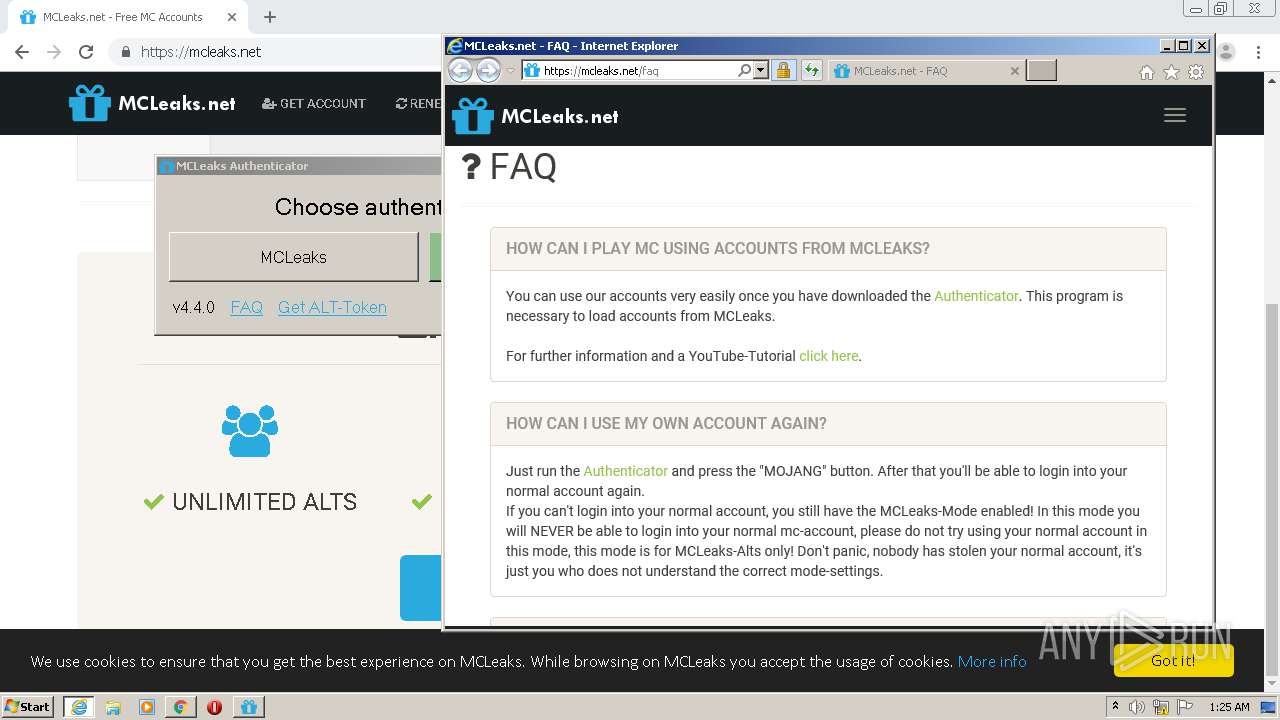Go back in Internet Explorer

[x=460, y=70]
